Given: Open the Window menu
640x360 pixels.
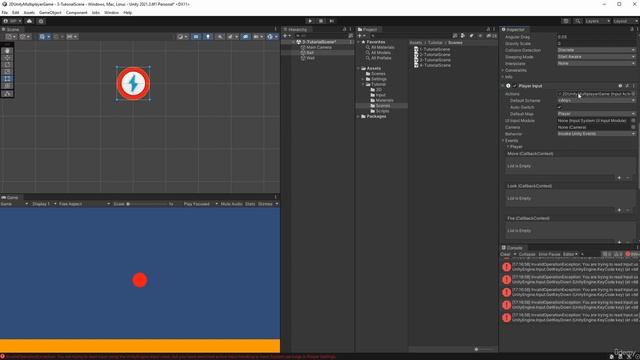Looking at the screenshot, I should point(111,13).
